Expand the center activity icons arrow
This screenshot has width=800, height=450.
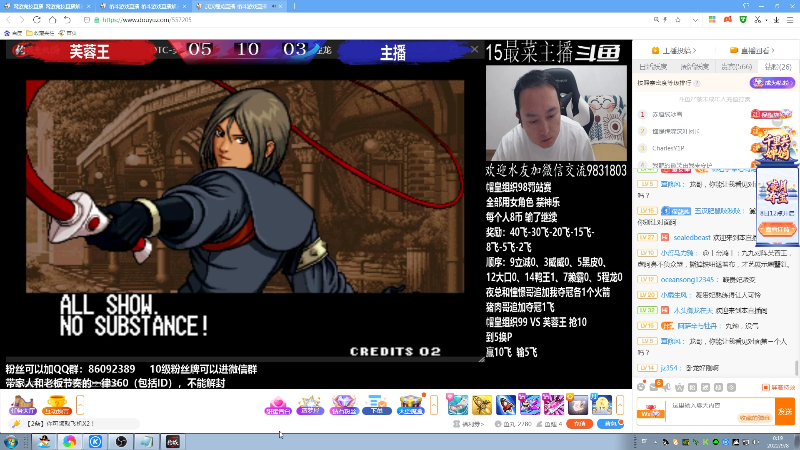434,405
